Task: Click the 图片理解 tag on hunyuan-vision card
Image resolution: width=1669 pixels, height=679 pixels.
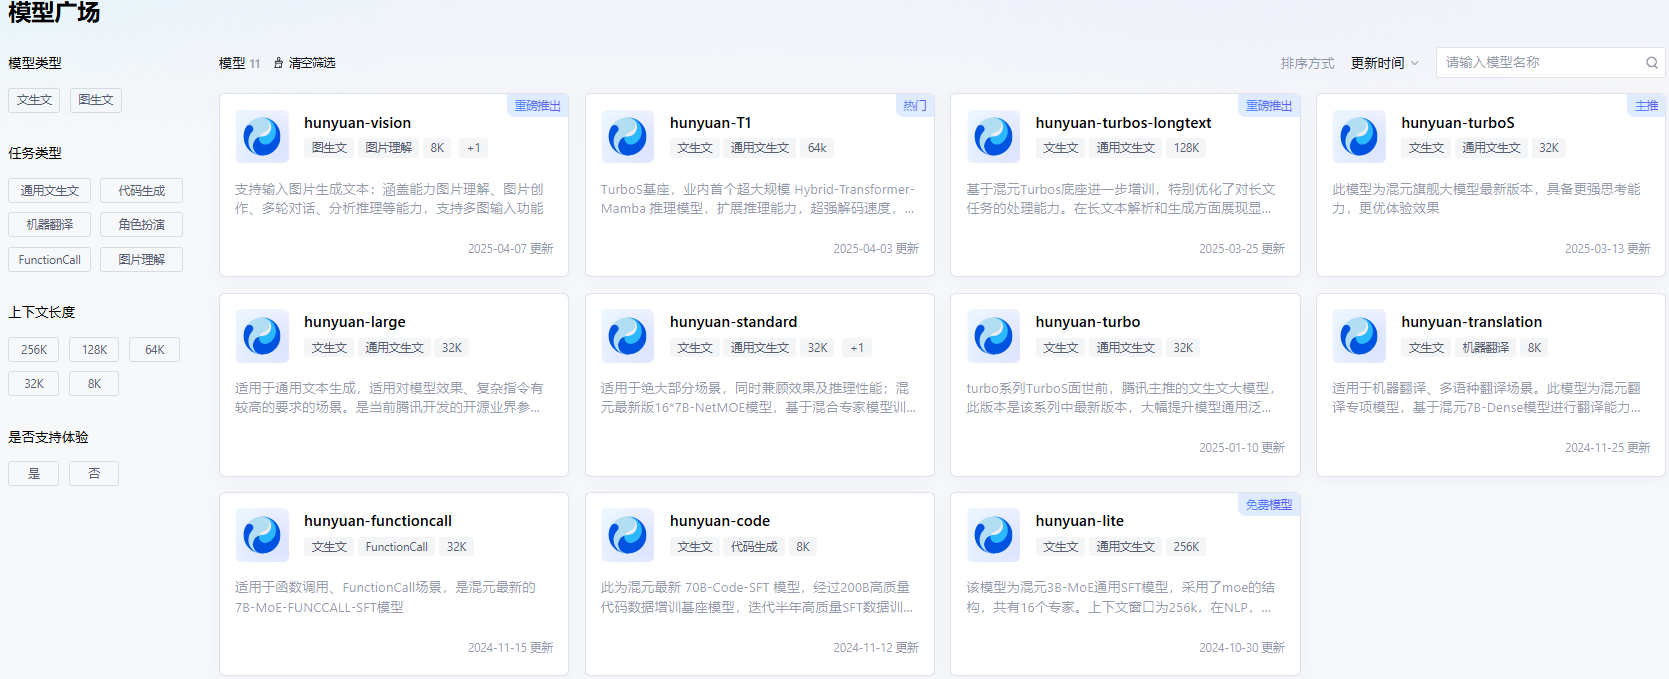Action: tap(389, 148)
